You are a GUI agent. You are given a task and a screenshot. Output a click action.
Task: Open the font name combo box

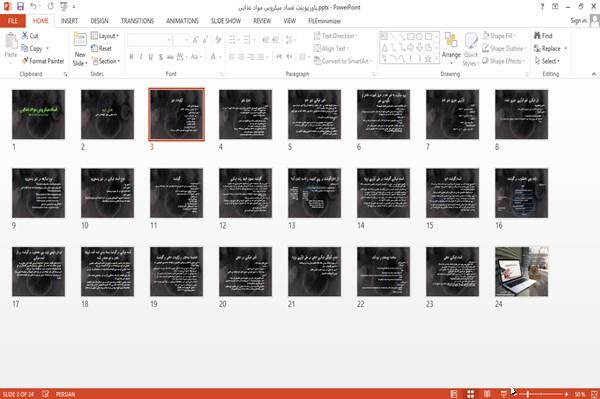(x=149, y=40)
